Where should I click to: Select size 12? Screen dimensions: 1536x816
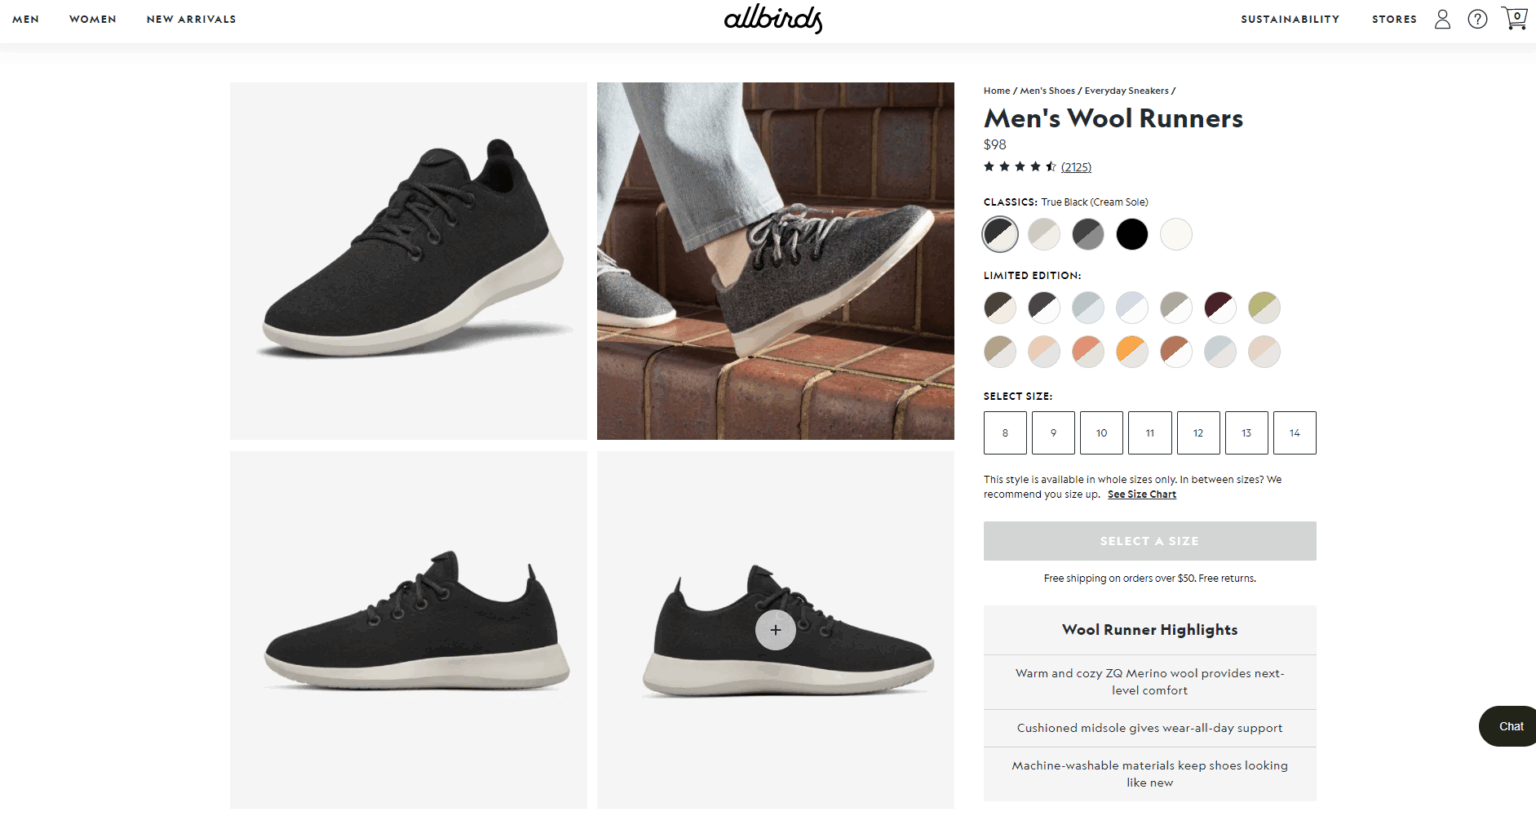pos(1198,432)
